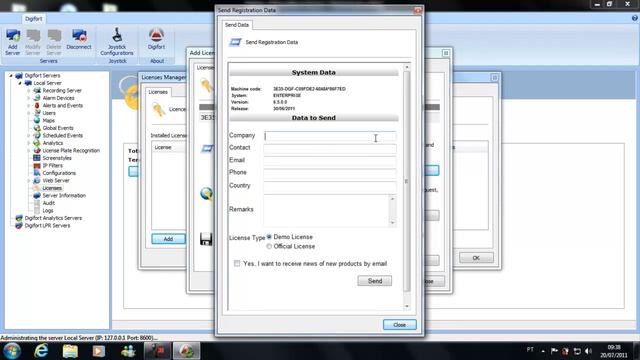Open Internet Explorer from the taskbar
Viewport: 640px width, 360px height.
[41, 351]
